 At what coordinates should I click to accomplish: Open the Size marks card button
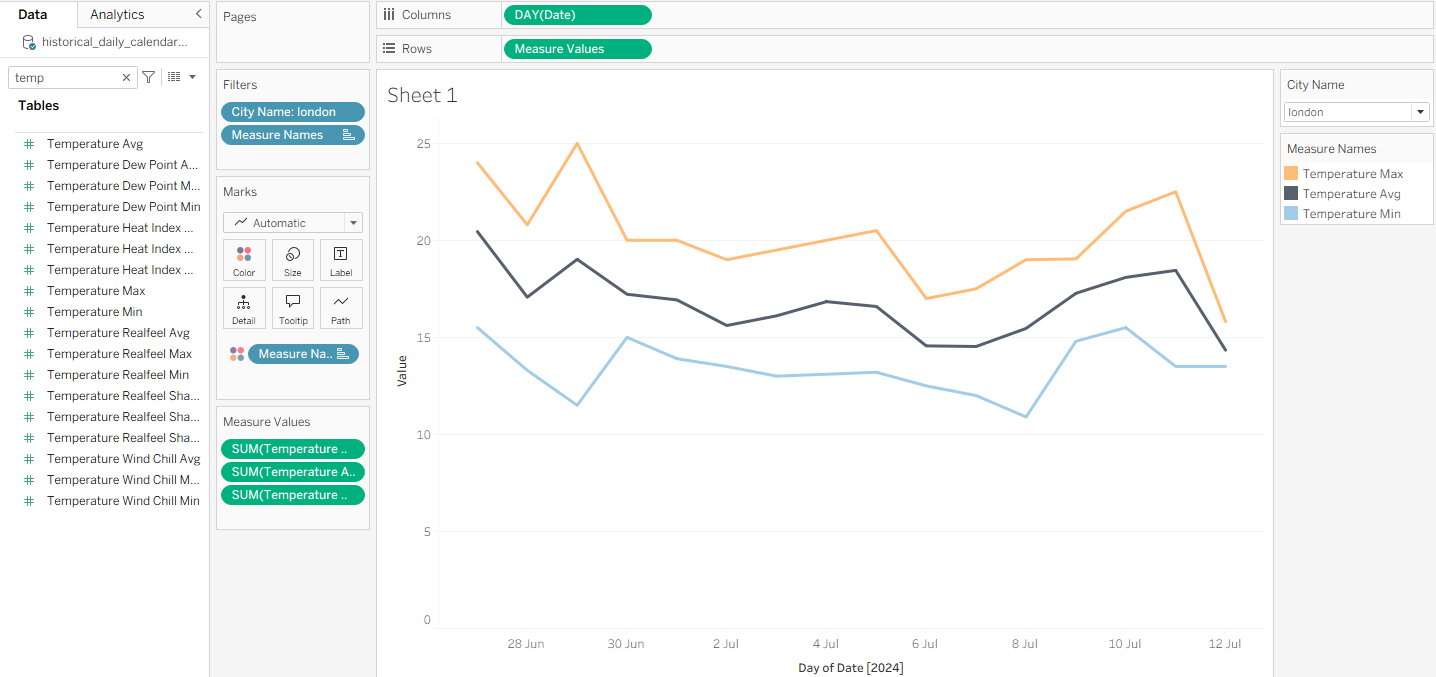pos(292,260)
